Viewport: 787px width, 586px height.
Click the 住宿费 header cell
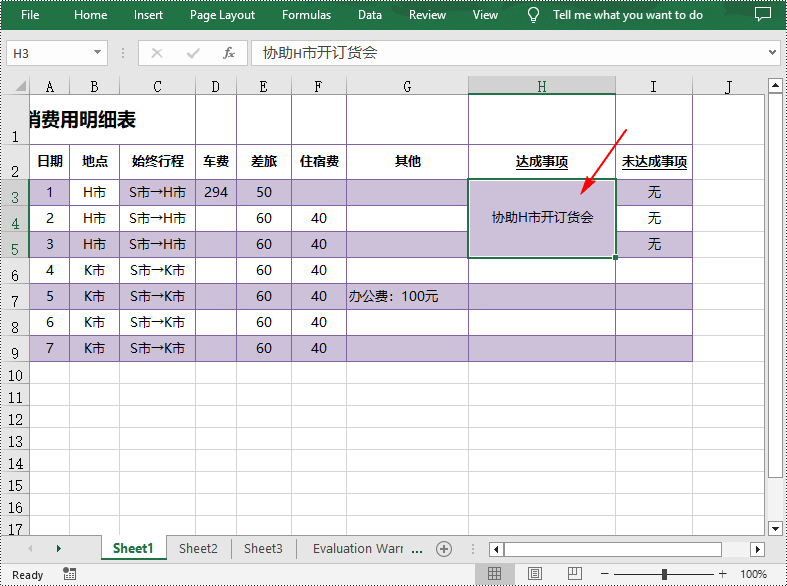[x=319, y=162]
